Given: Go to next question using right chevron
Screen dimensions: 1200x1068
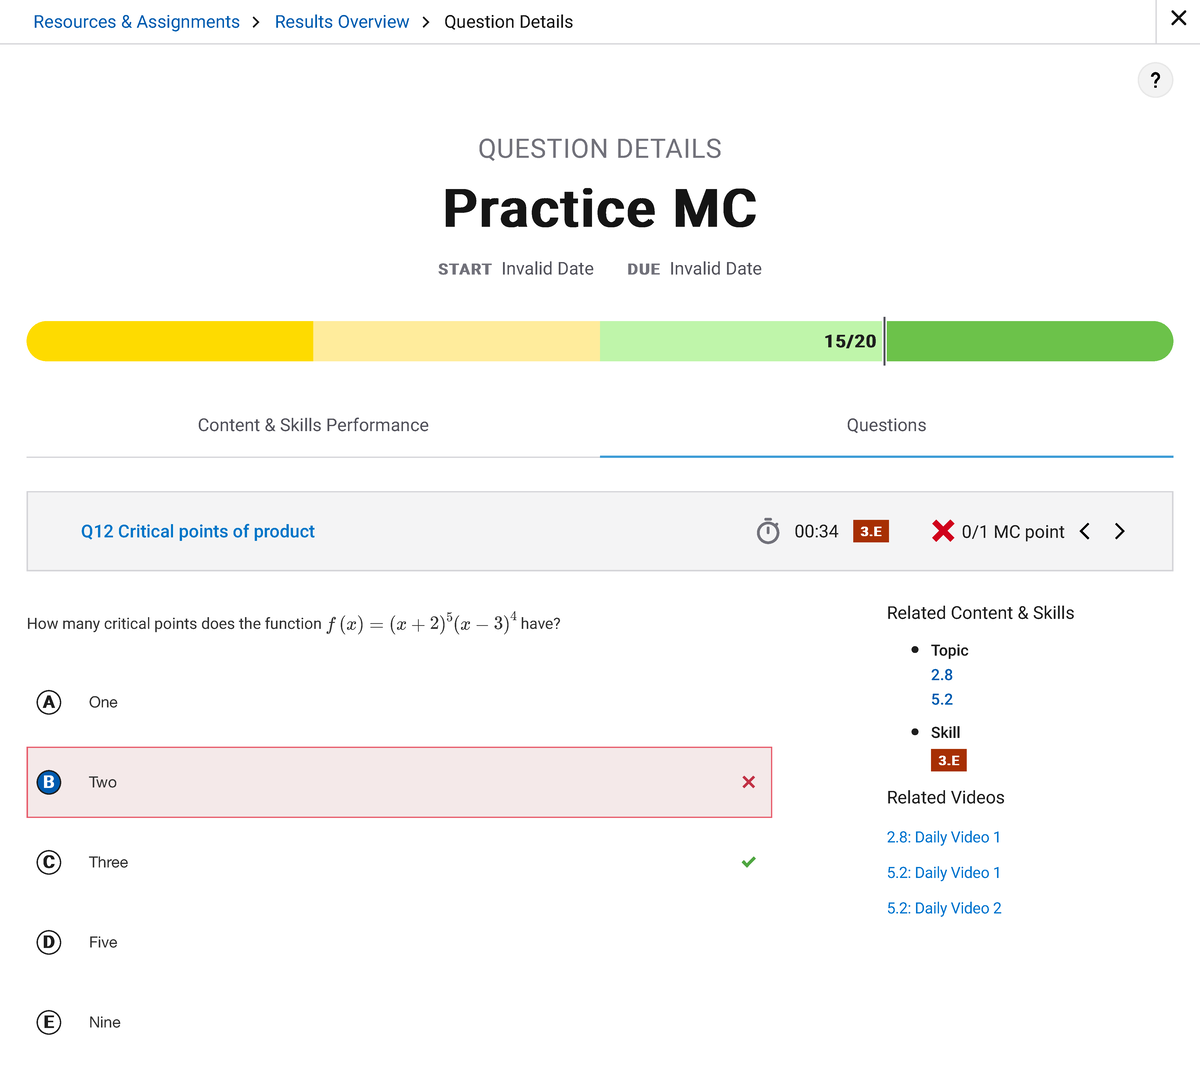Looking at the screenshot, I should coord(1119,531).
